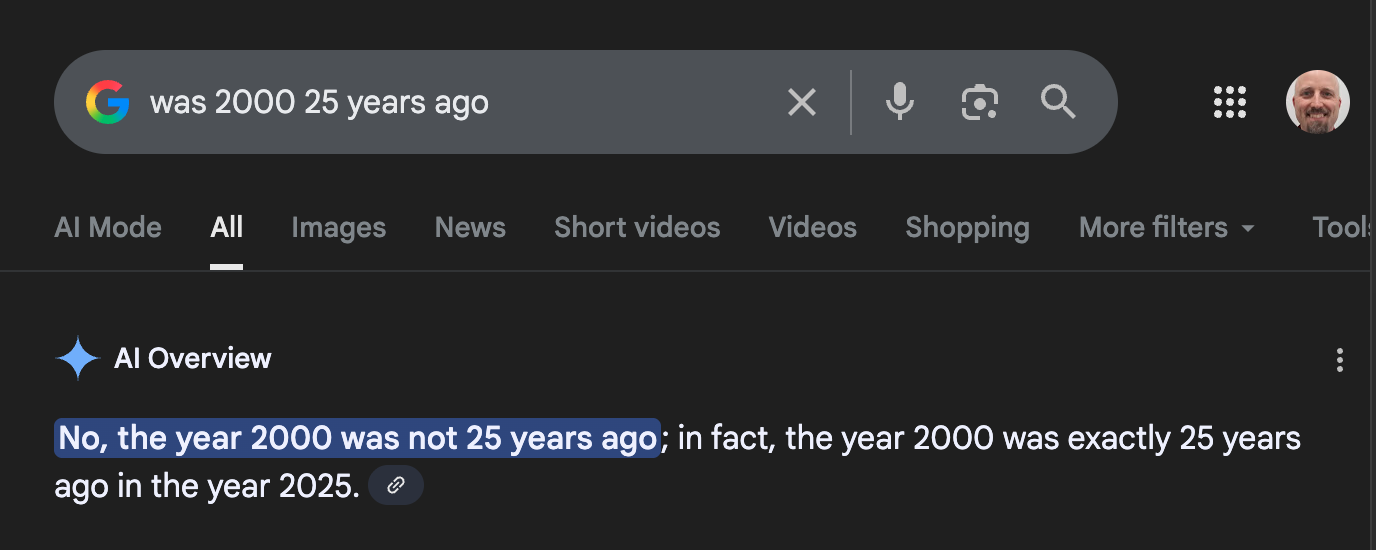Click the Google logo in search bar
This screenshot has width=1376, height=550.
(x=107, y=102)
